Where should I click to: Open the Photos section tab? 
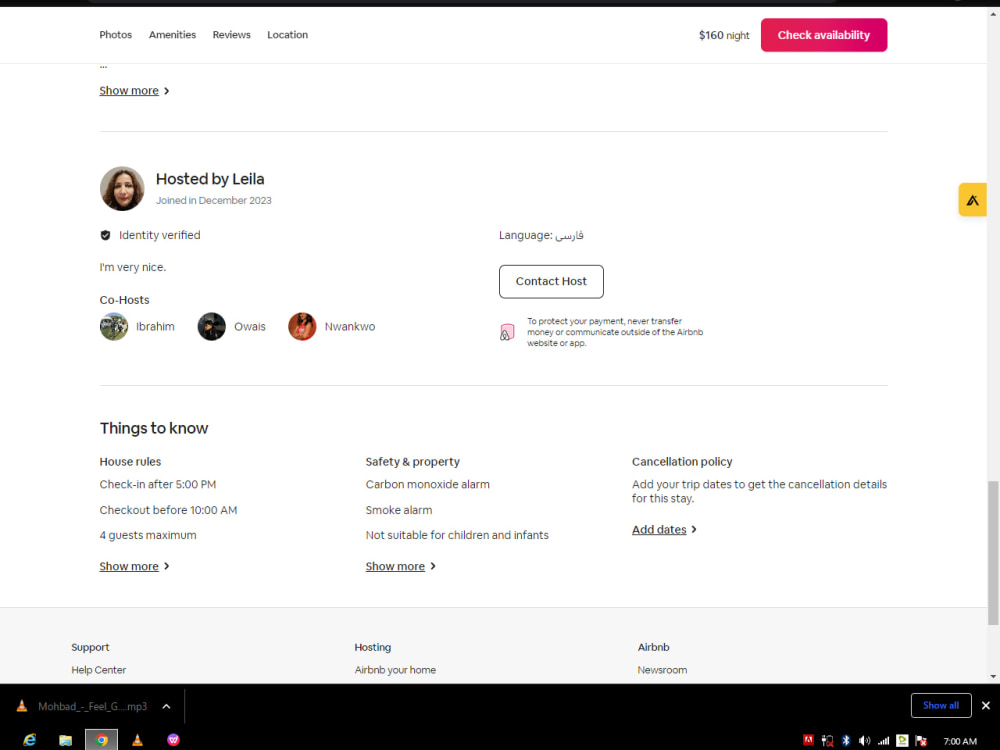pos(115,34)
